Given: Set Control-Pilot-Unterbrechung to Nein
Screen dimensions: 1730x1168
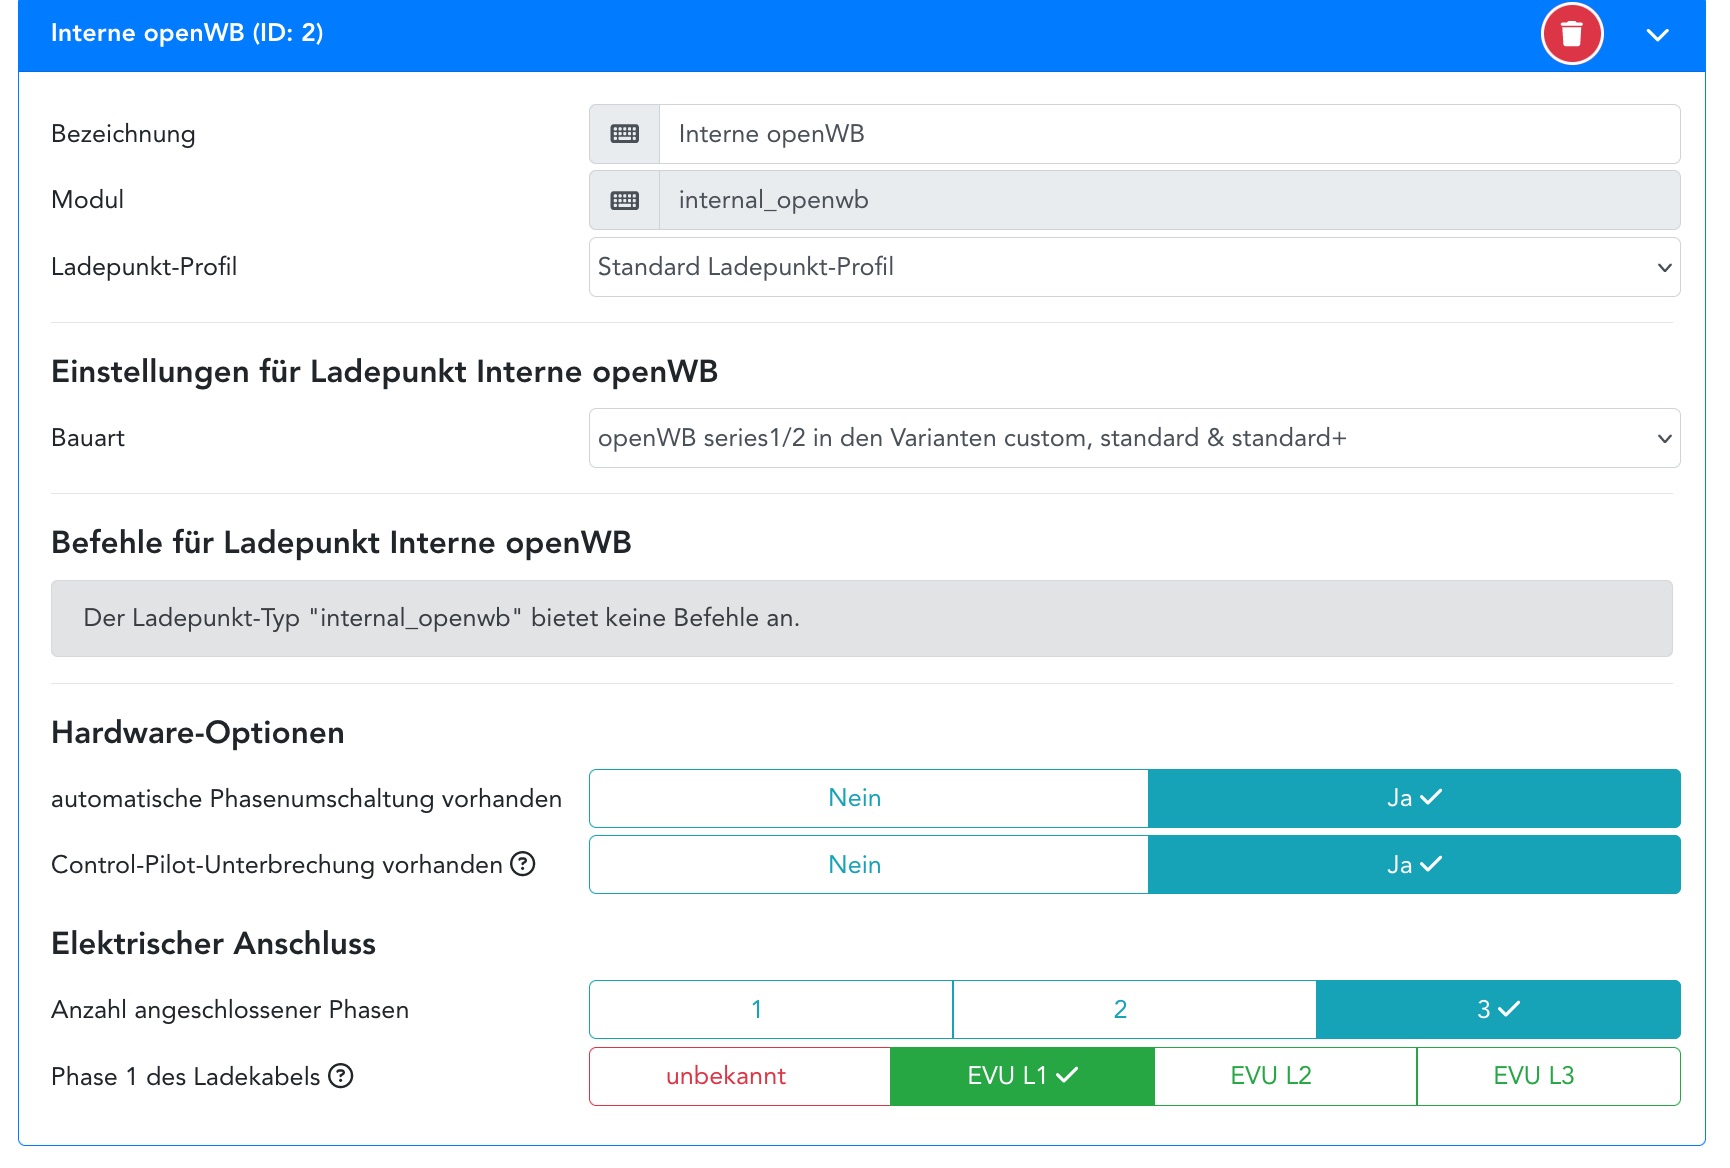Looking at the screenshot, I should pos(868,865).
